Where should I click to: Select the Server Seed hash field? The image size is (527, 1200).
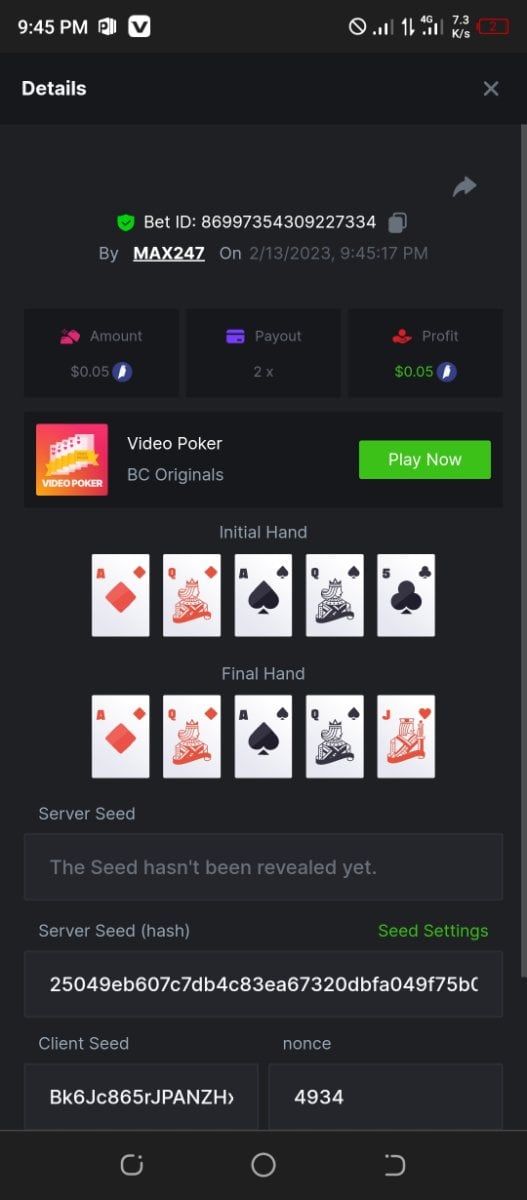(x=263, y=984)
